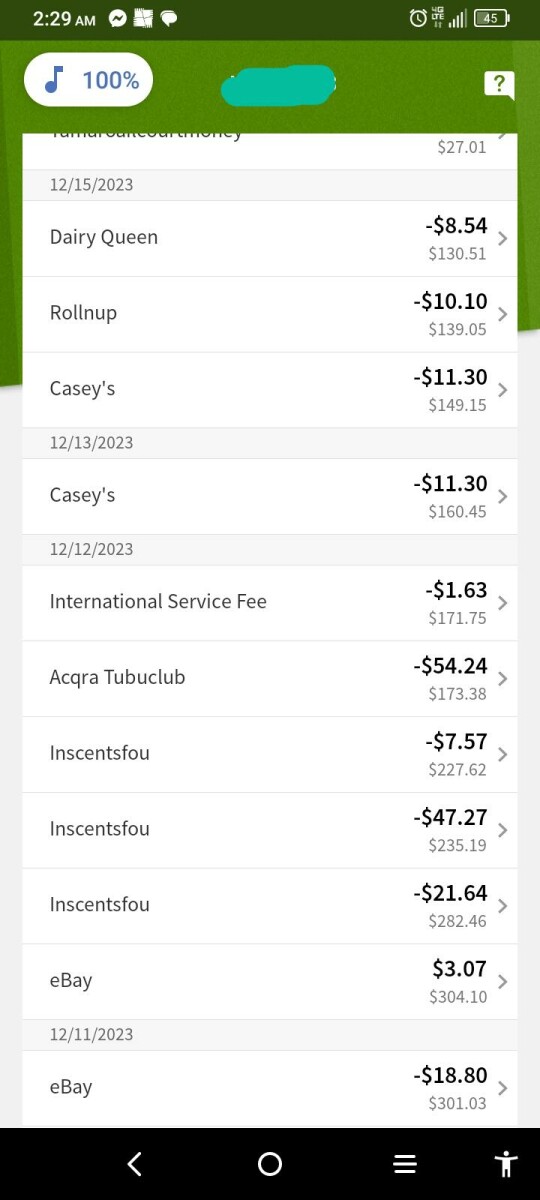Tap the Android back navigation arrow
Screen dimensions: 540x1200
coord(135,1163)
